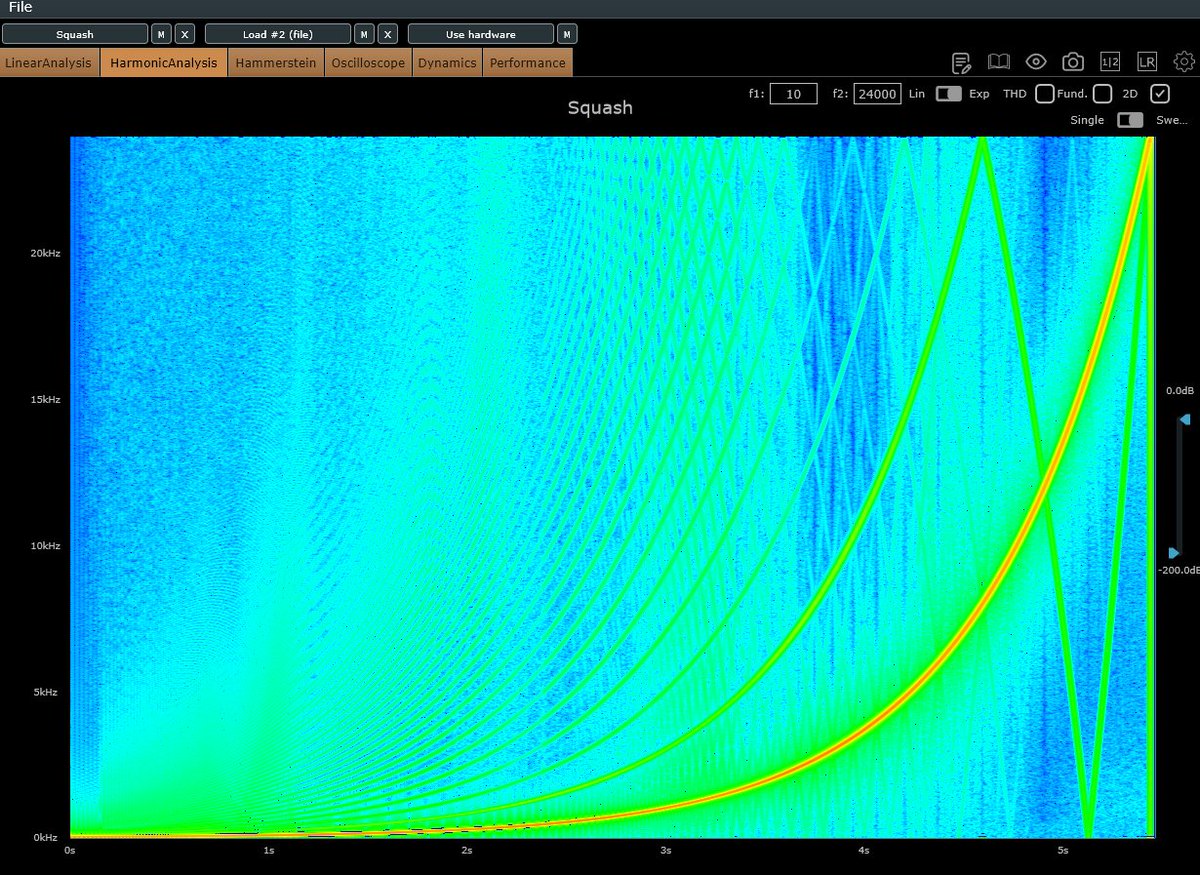Open settings gear icon
Screen dimensions: 1200x875
(x=1184, y=62)
